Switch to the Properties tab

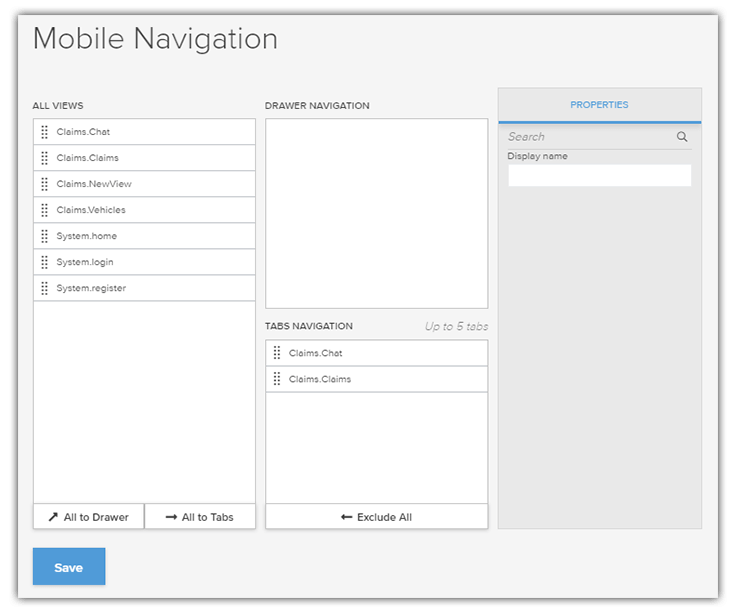click(x=599, y=105)
